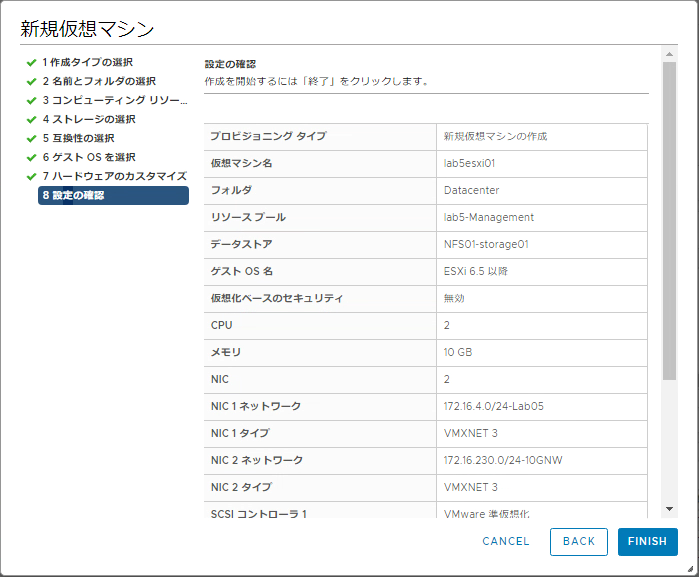This screenshot has height=577, width=699.
Task: Click checkmark icon beside step 1
Action: point(31,62)
